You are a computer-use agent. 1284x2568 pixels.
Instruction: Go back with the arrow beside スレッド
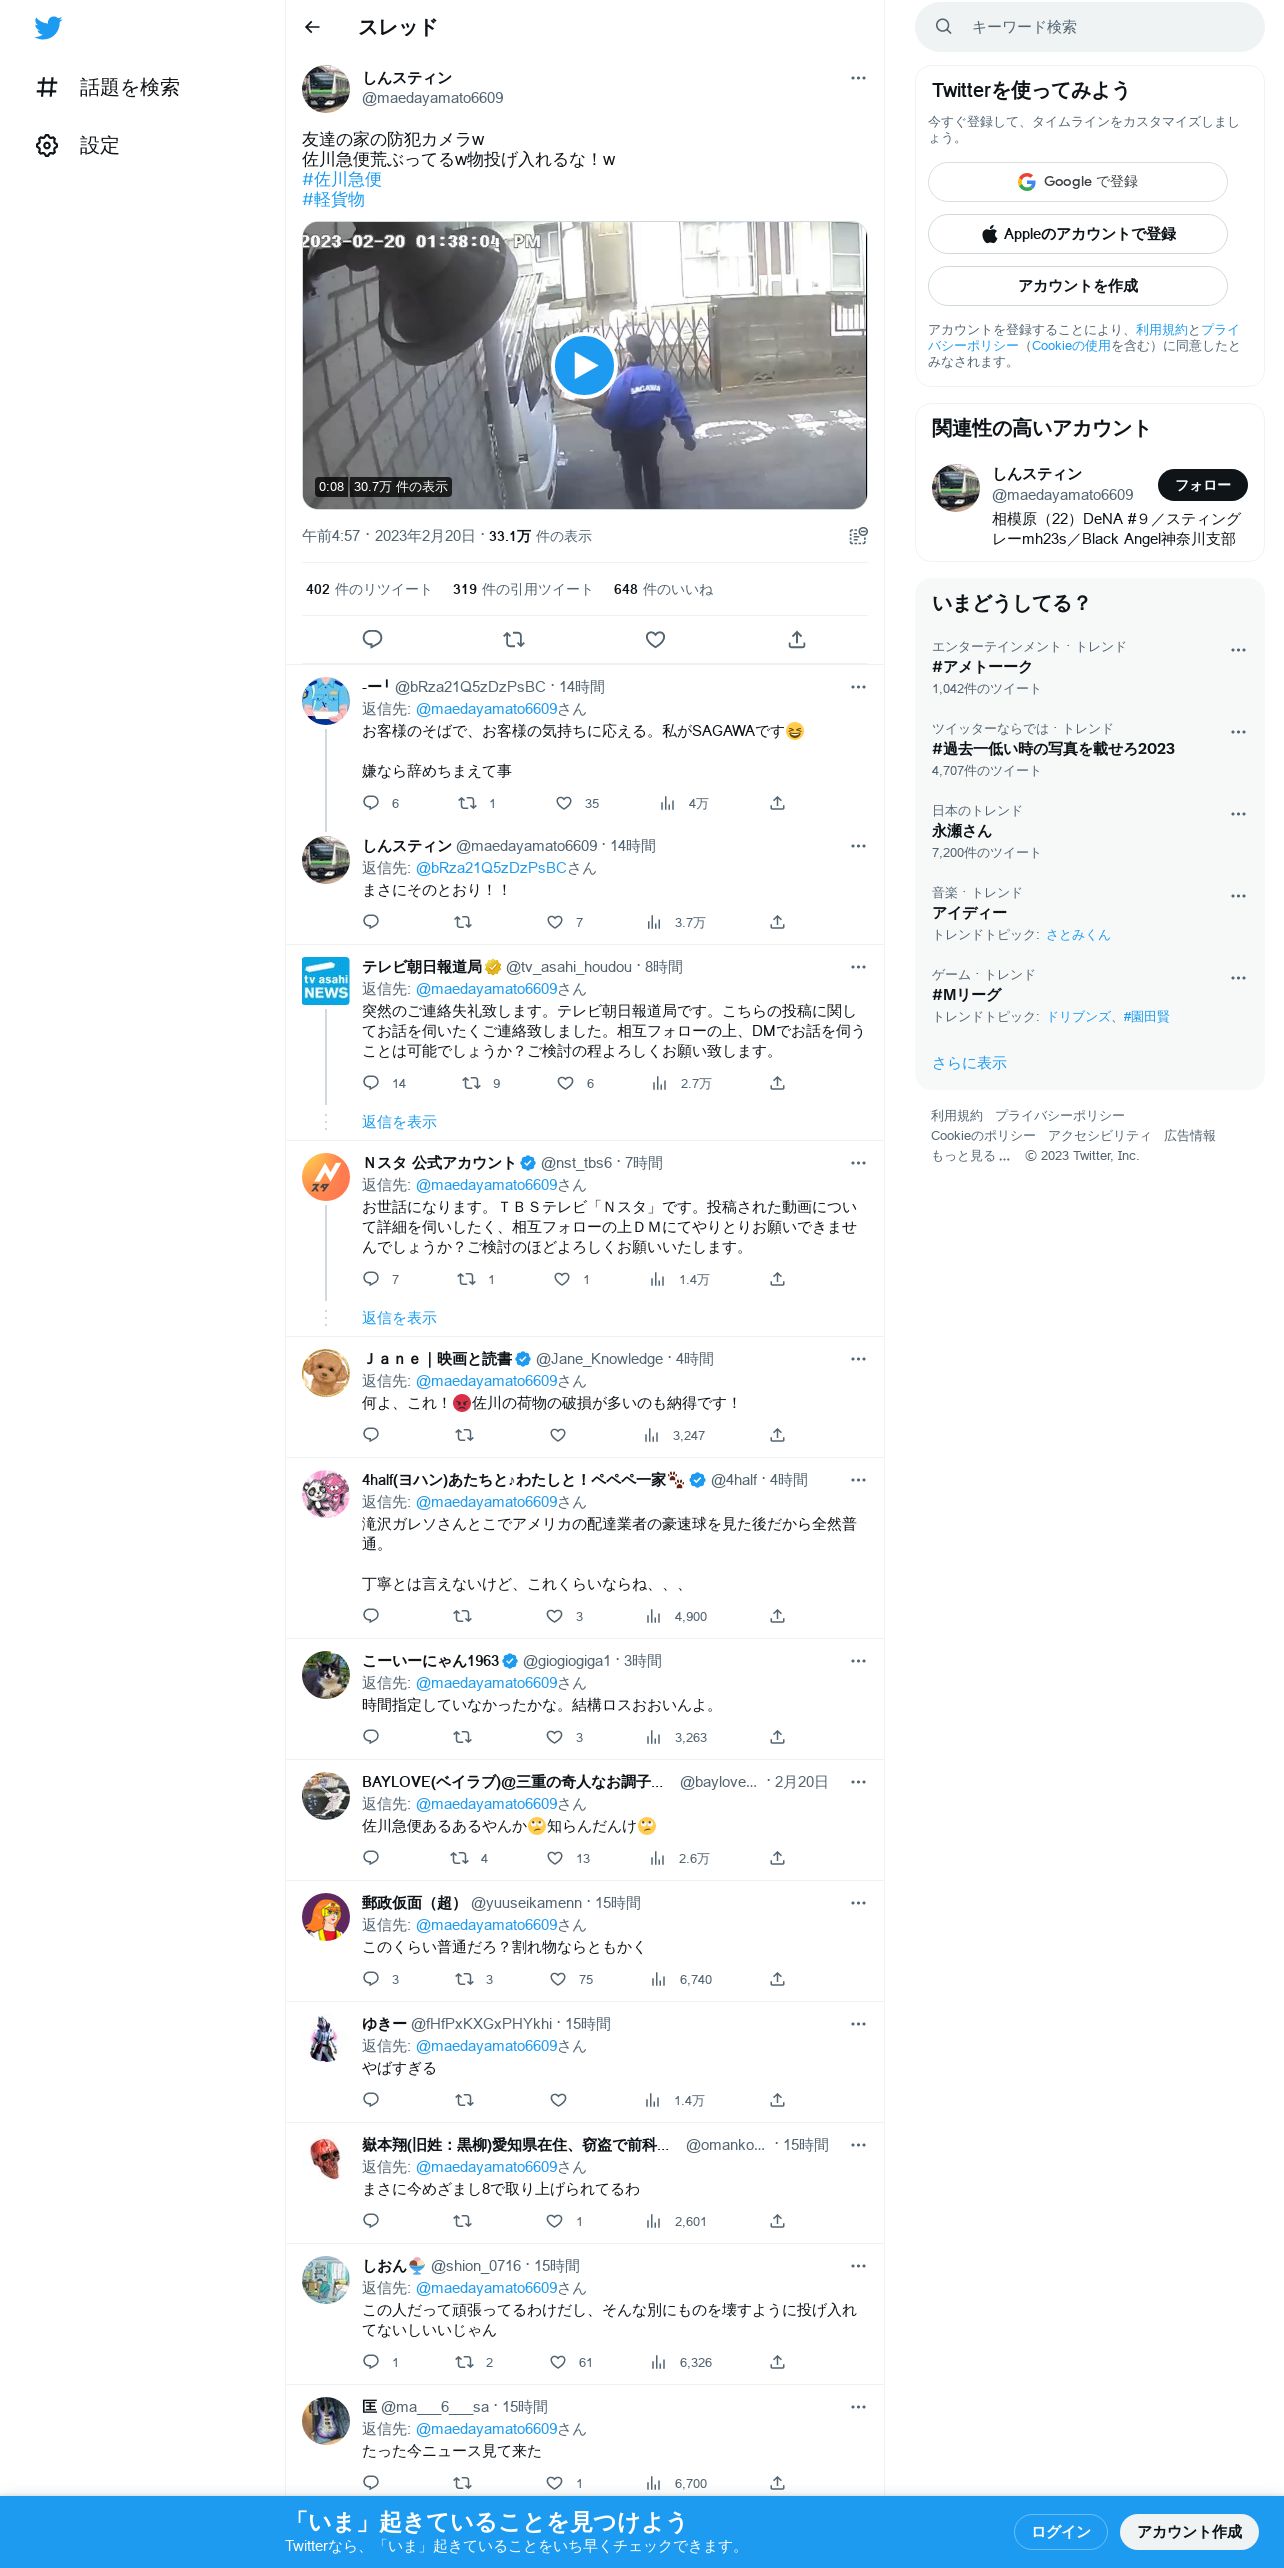click(312, 27)
